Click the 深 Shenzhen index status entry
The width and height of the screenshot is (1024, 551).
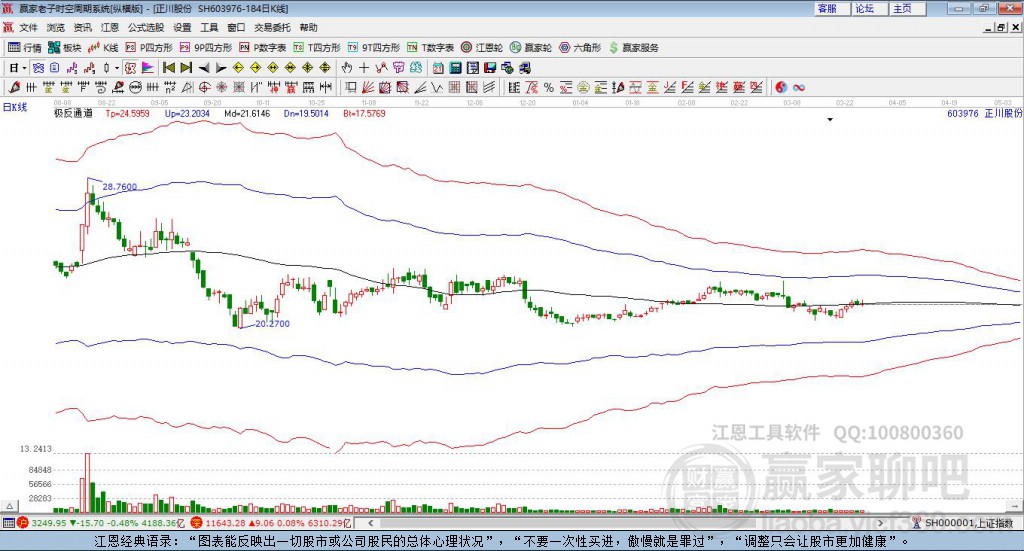click(271, 523)
